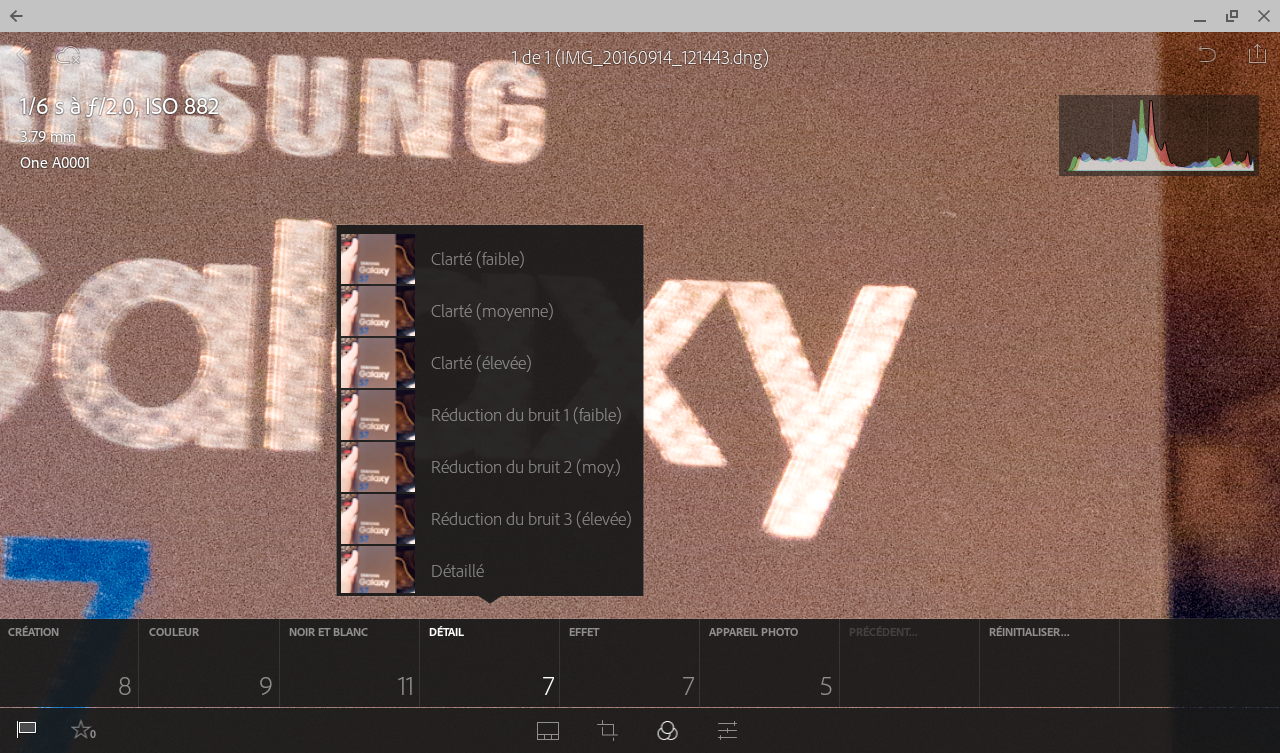The height and width of the screenshot is (753, 1280).
Task: Set the star rating icon
Action: click(x=82, y=730)
